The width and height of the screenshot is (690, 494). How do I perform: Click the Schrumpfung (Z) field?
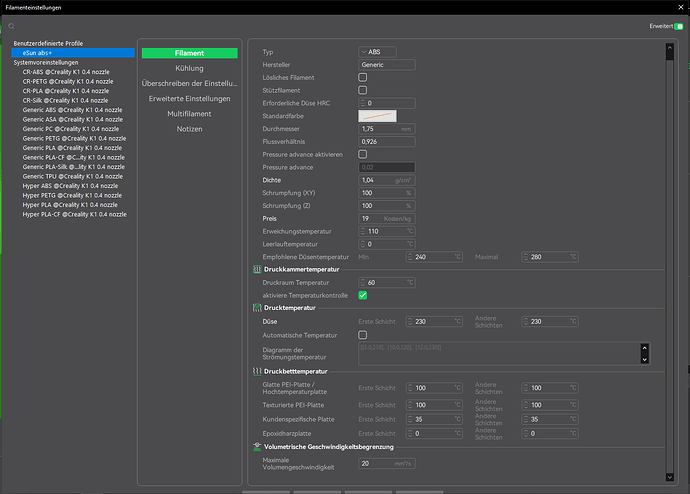pyautogui.click(x=387, y=205)
